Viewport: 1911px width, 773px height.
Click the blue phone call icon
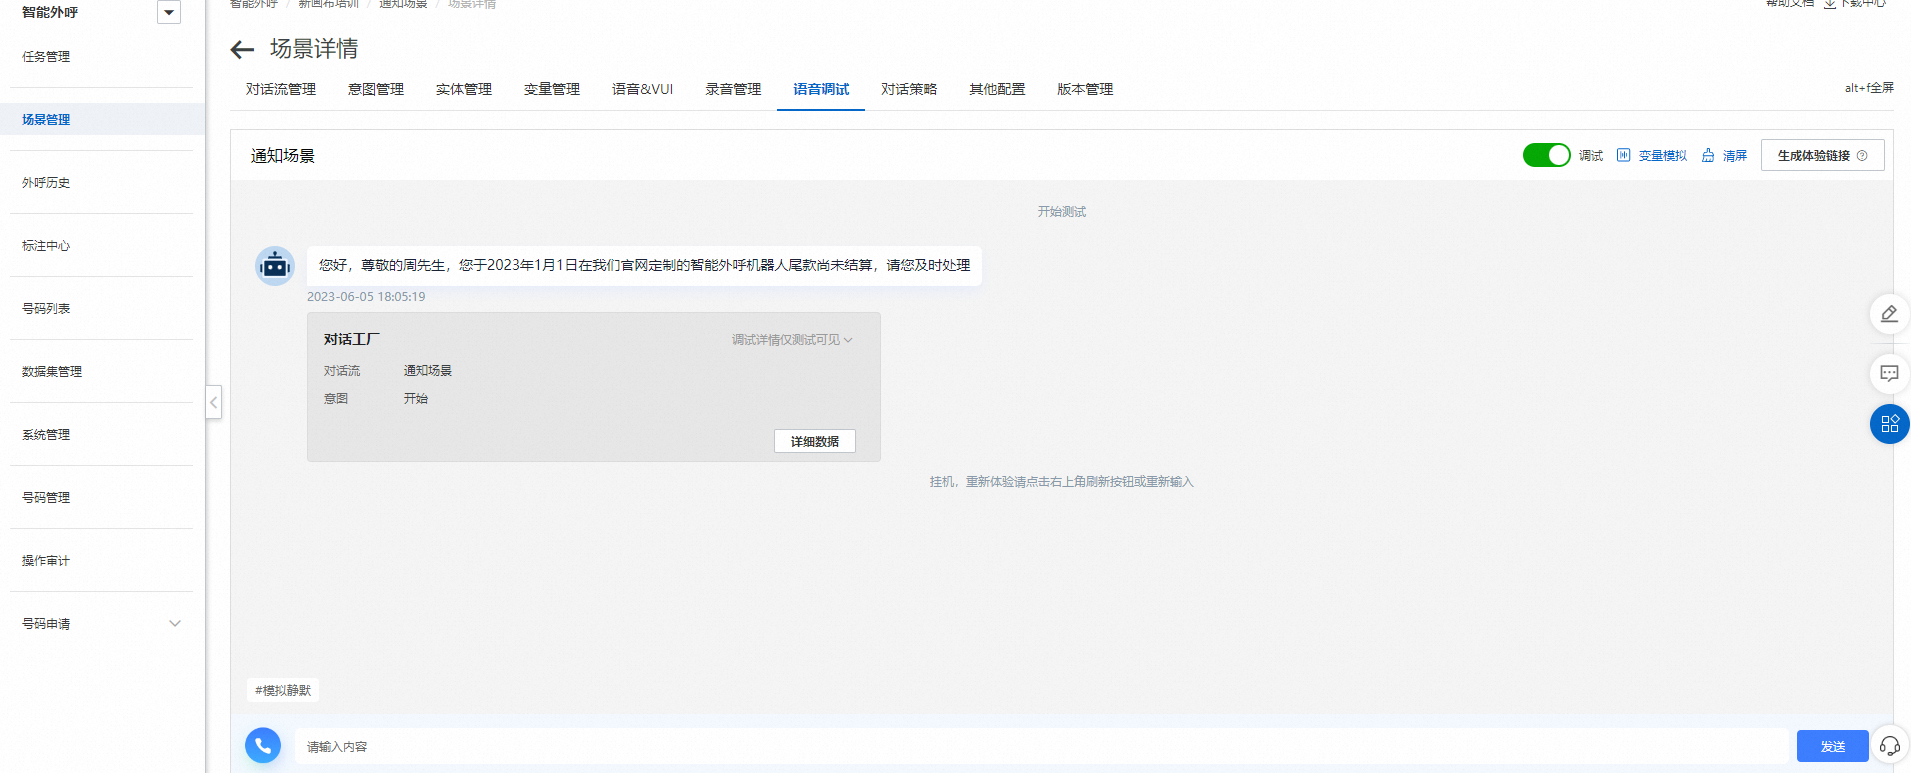point(263,745)
